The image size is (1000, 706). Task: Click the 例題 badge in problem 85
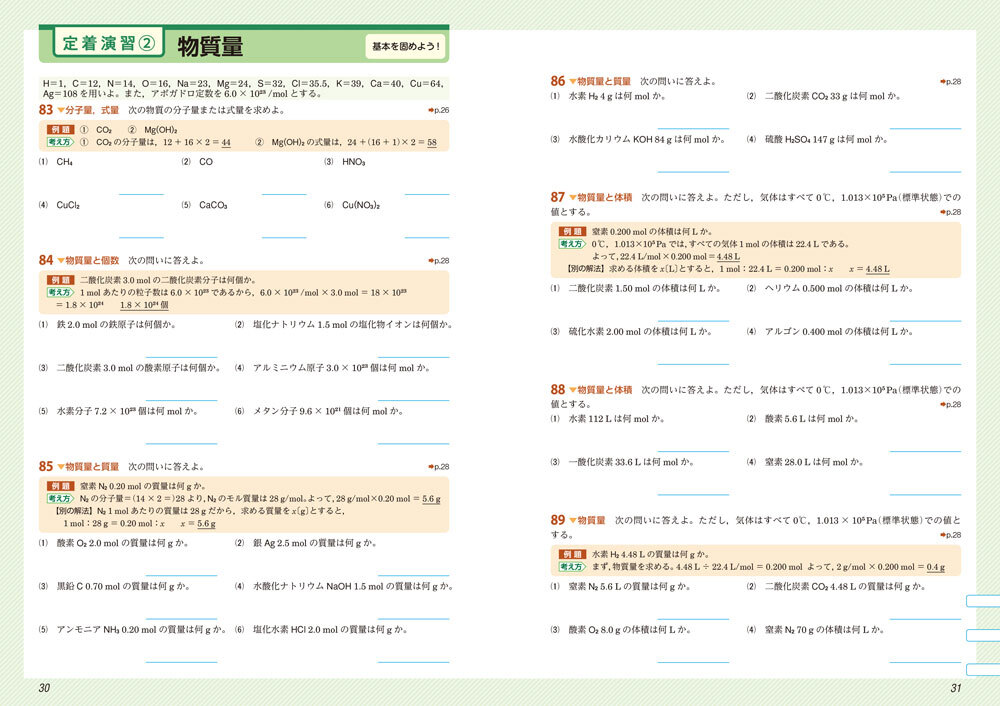61,485
